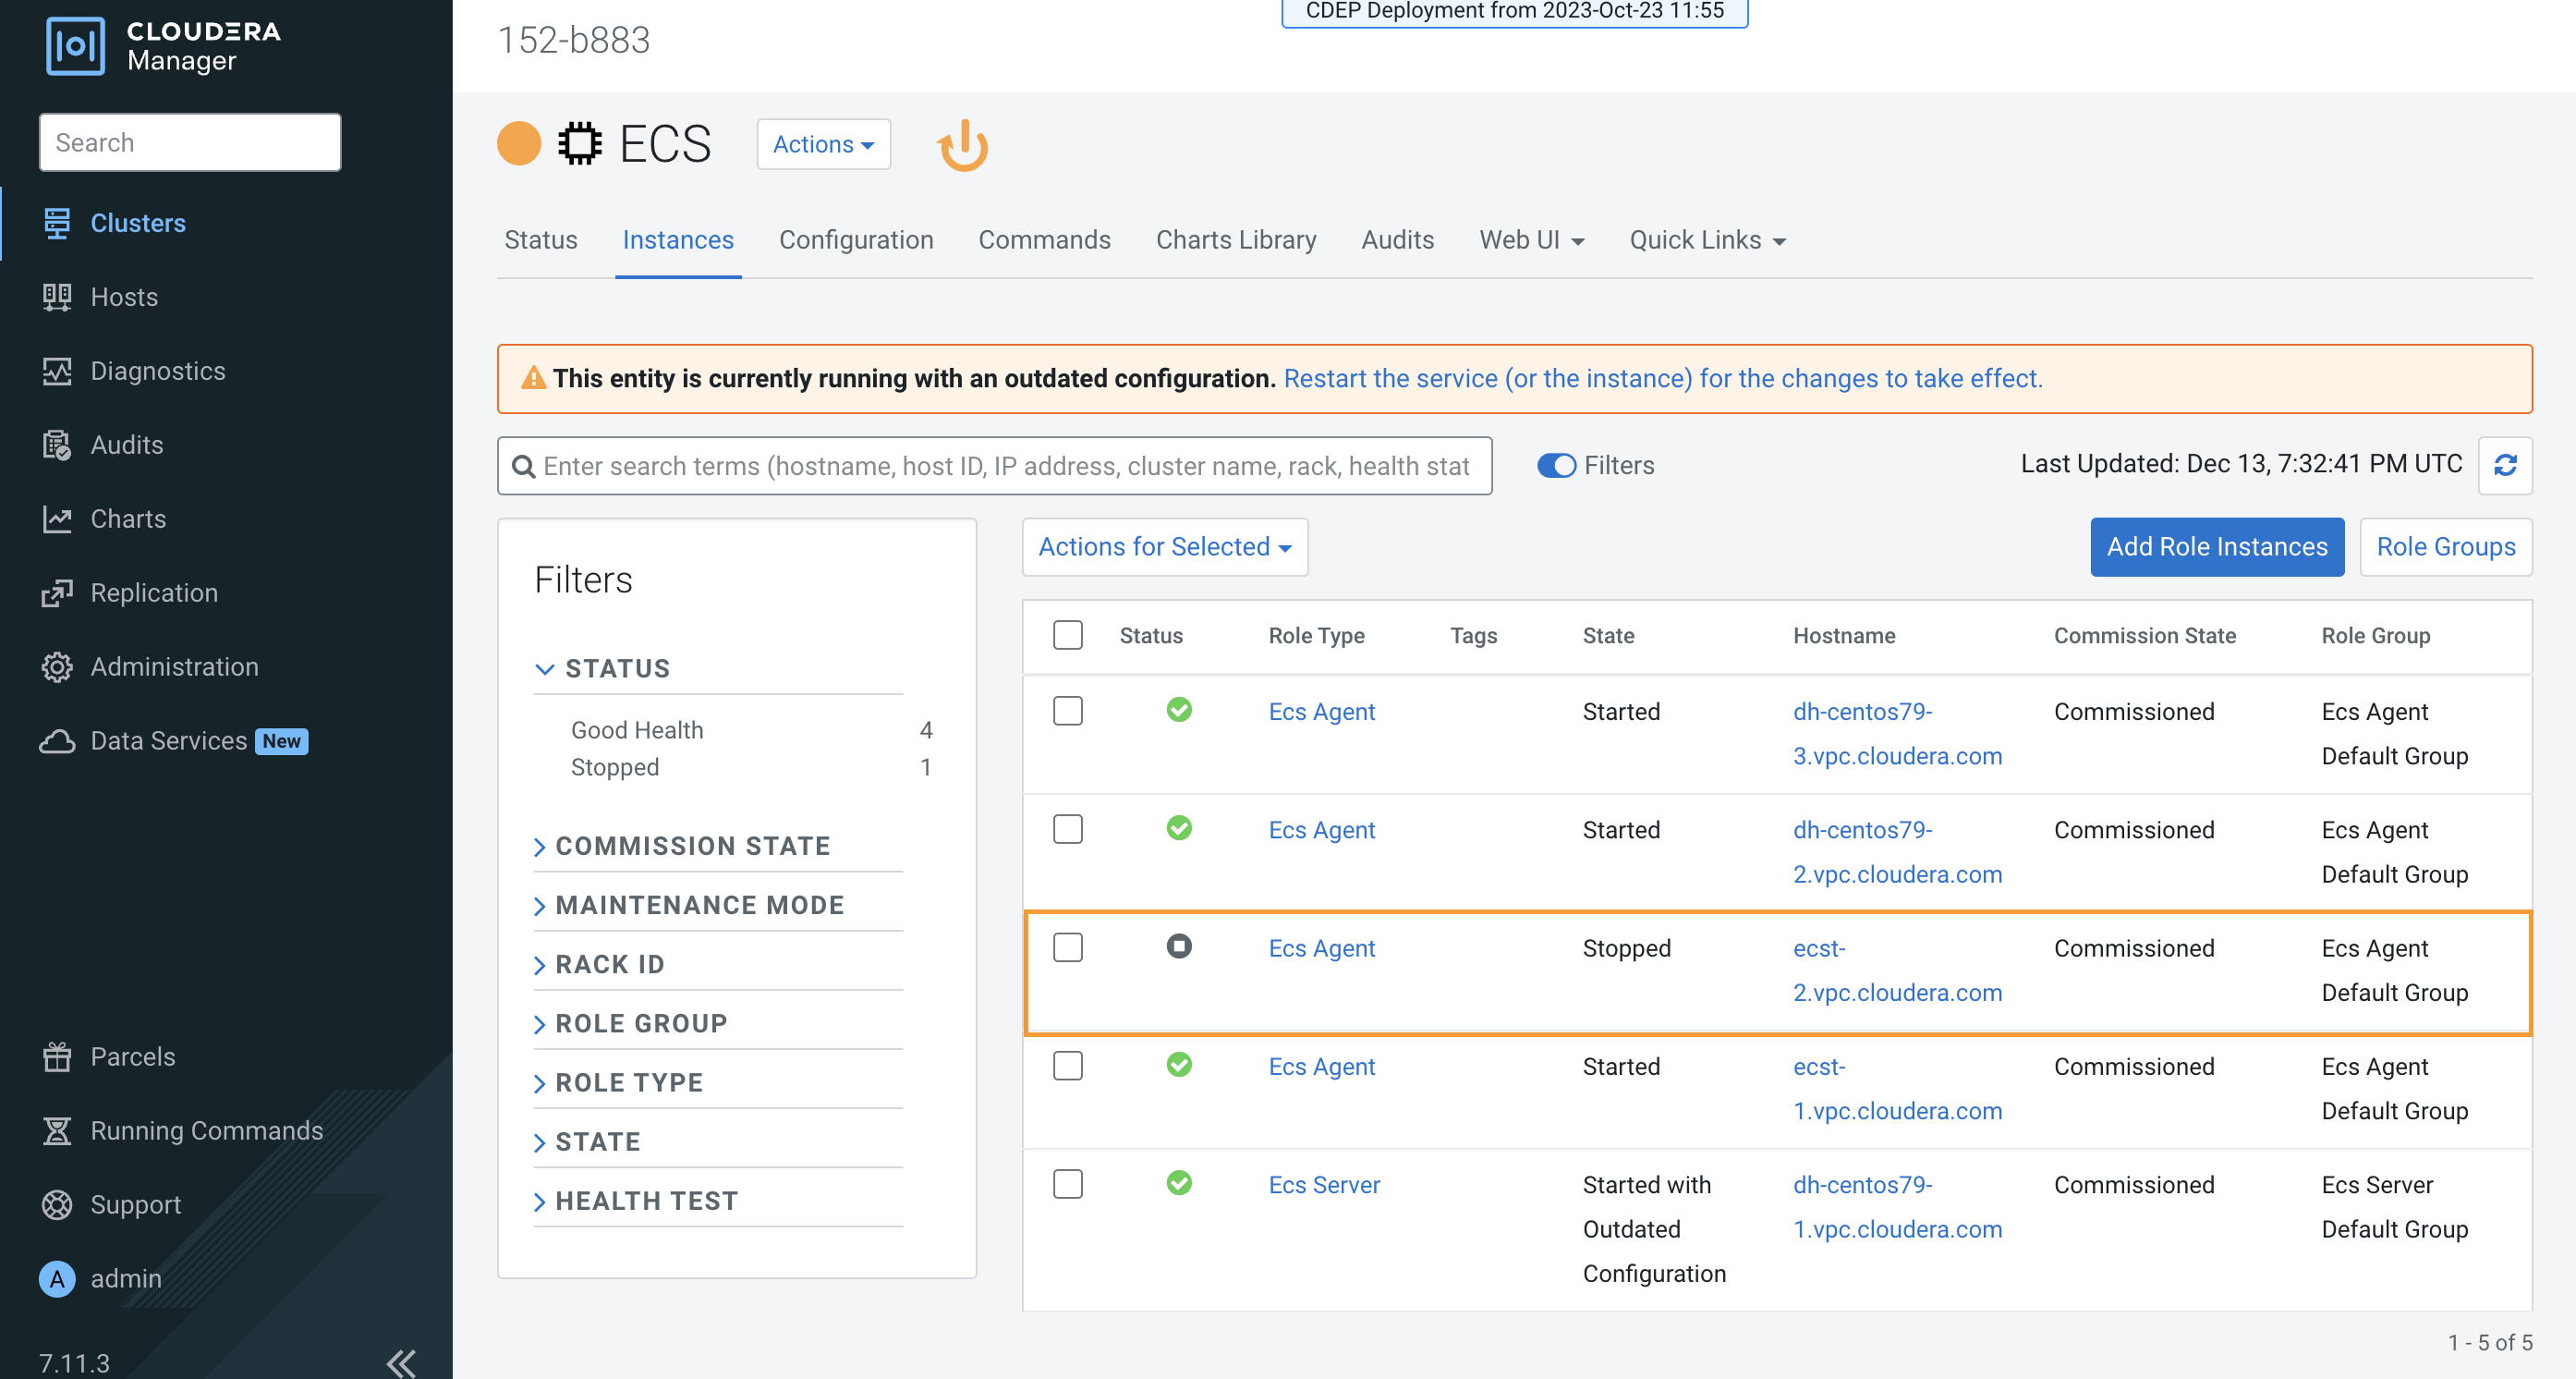This screenshot has width=2576, height=1379.
Task: Select the stopped Ecs Agent row checkbox
Action: [x=1067, y=947]
